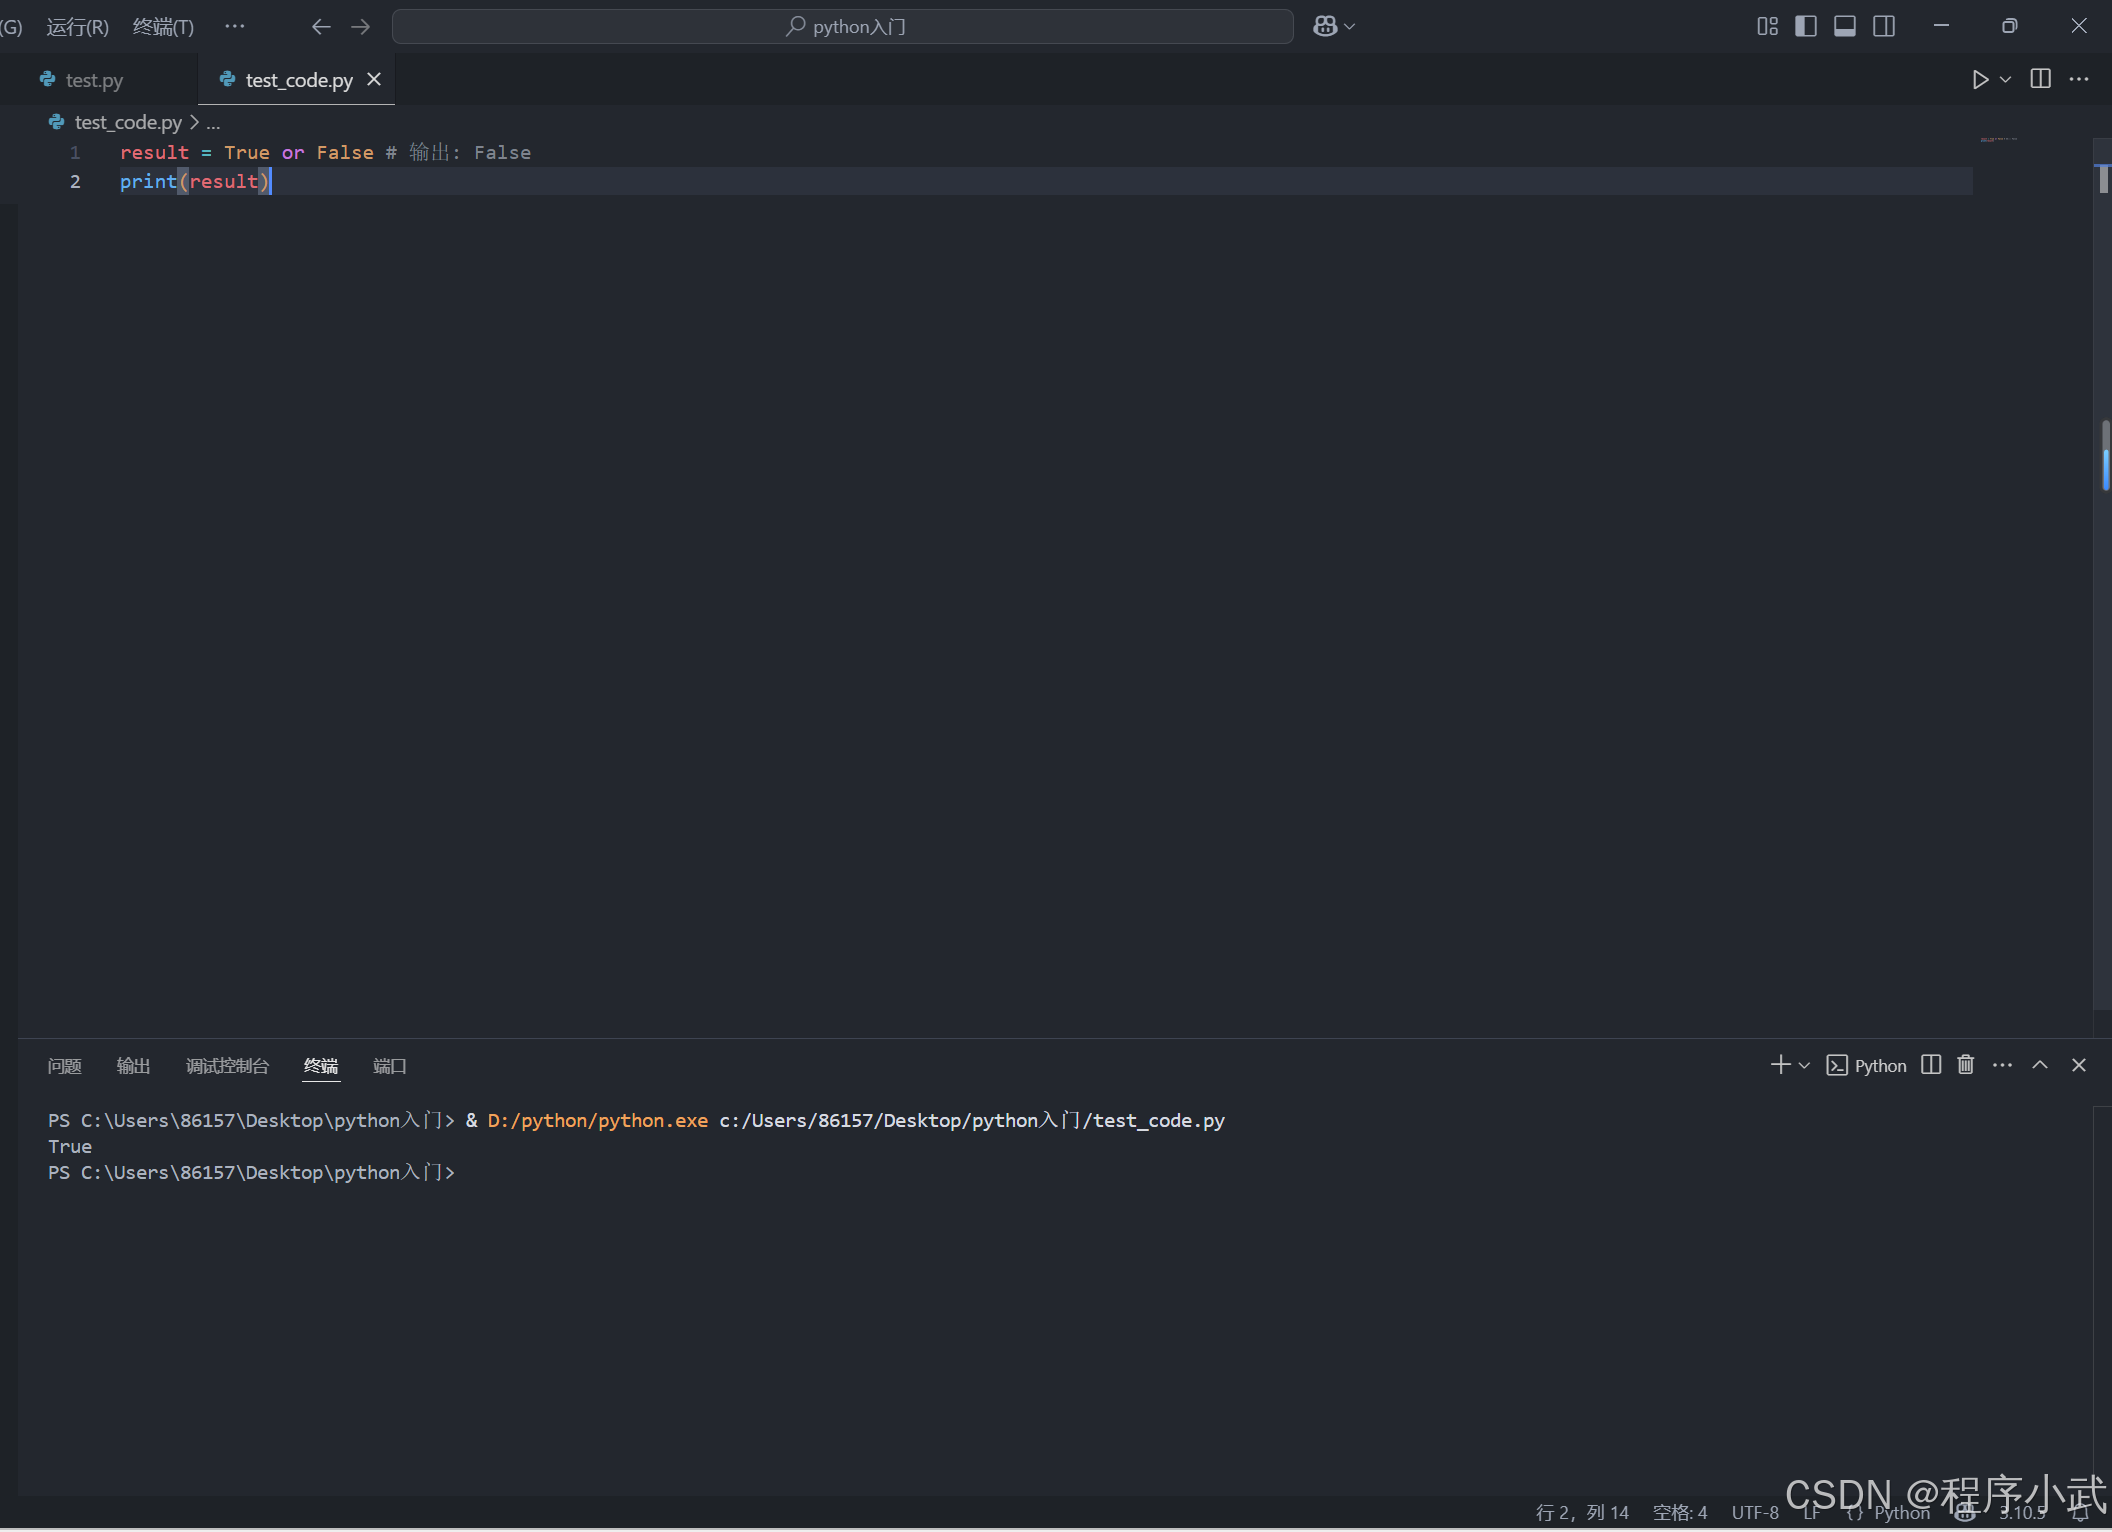
Task: Go back with left arrow
Action: pos(321,27)
